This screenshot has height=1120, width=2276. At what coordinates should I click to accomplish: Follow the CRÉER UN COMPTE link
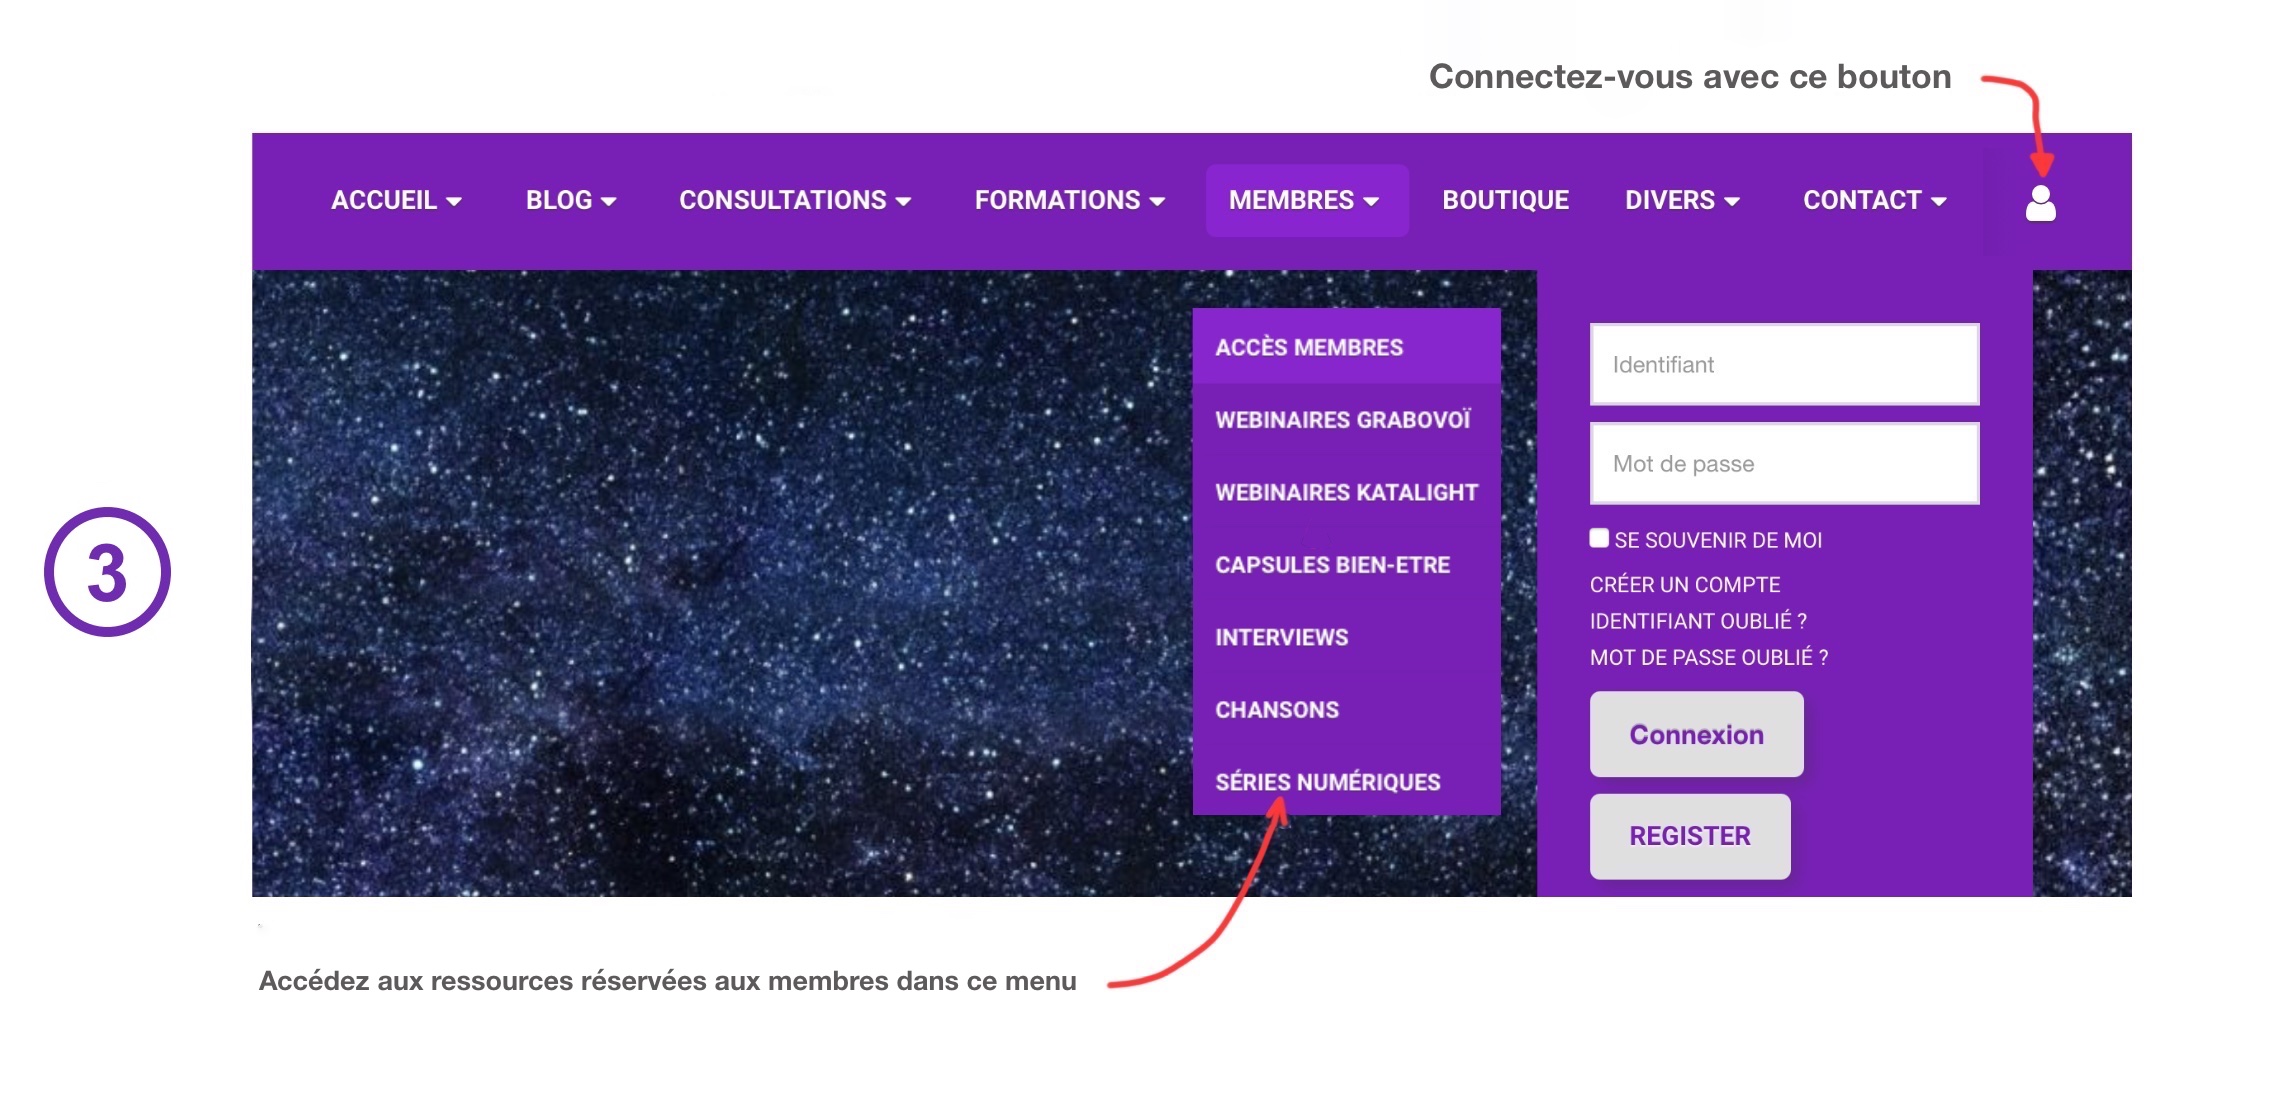click(1685, 585)
